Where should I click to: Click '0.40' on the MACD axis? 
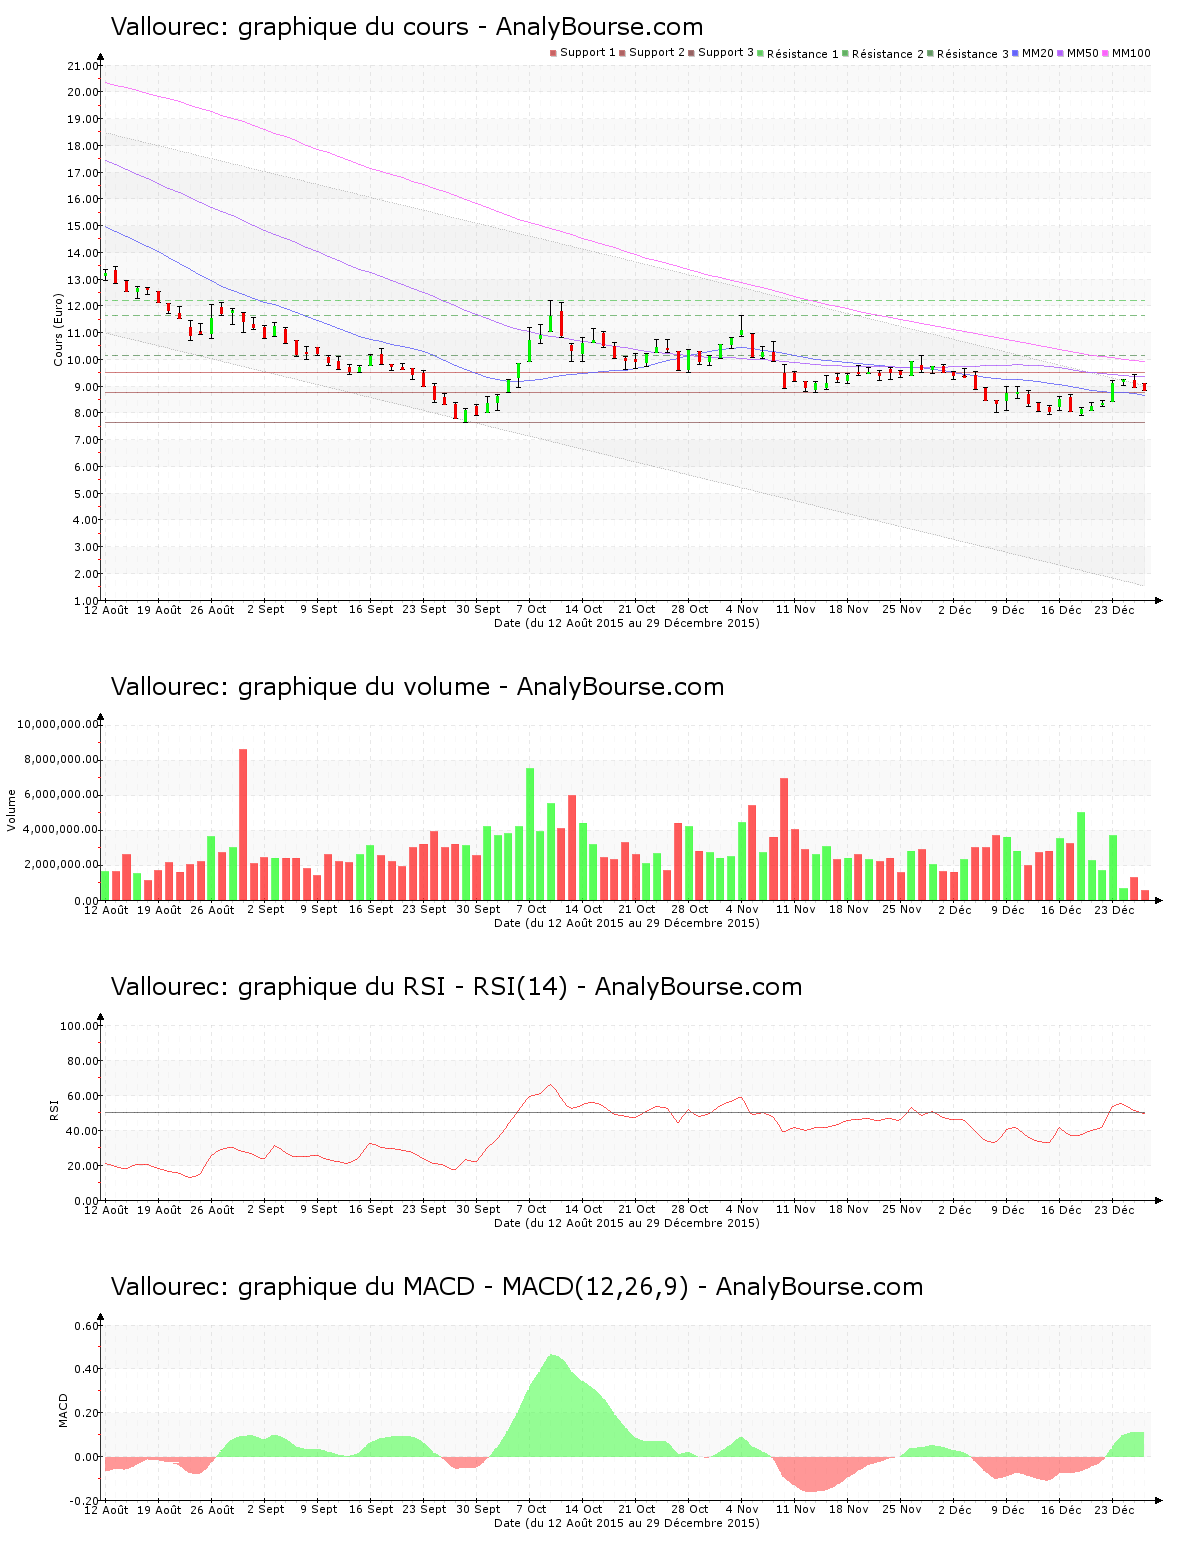tap(85, 1369)
